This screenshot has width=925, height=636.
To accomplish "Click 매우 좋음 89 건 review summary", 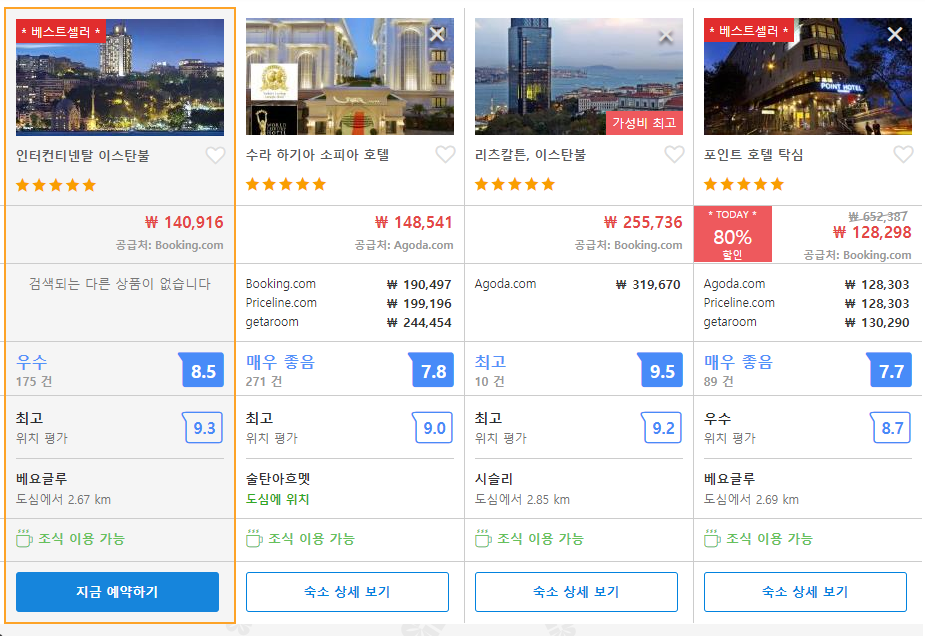I will pos(739,371).
